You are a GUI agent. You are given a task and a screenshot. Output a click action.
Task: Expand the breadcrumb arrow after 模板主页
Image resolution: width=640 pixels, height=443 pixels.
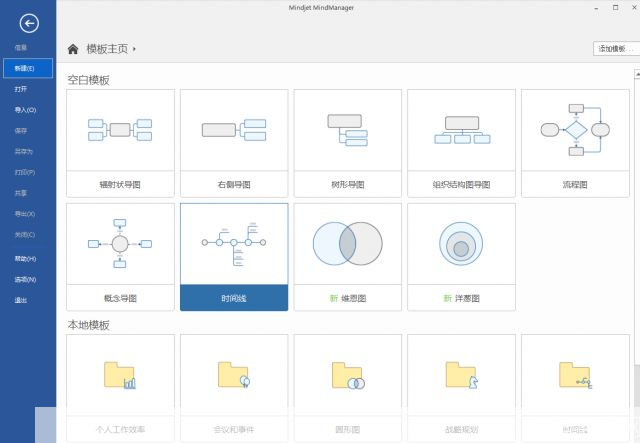coord(134,49)
